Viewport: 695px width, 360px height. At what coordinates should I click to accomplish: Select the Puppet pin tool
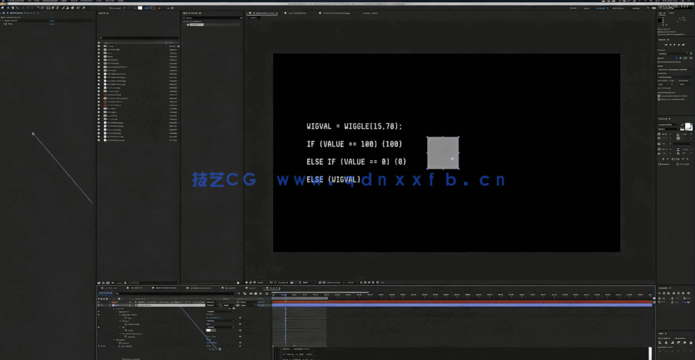coord(83,8)
